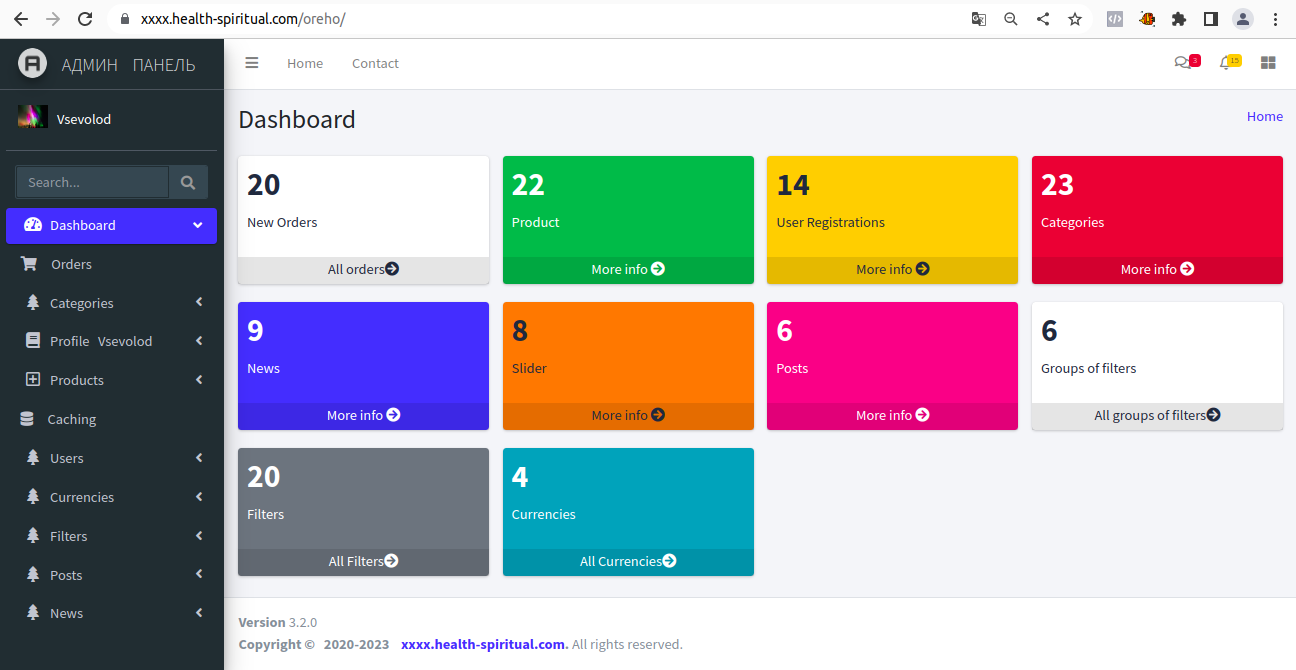
Task: Click the Caching database icon
Action: (x=27, y=419)
